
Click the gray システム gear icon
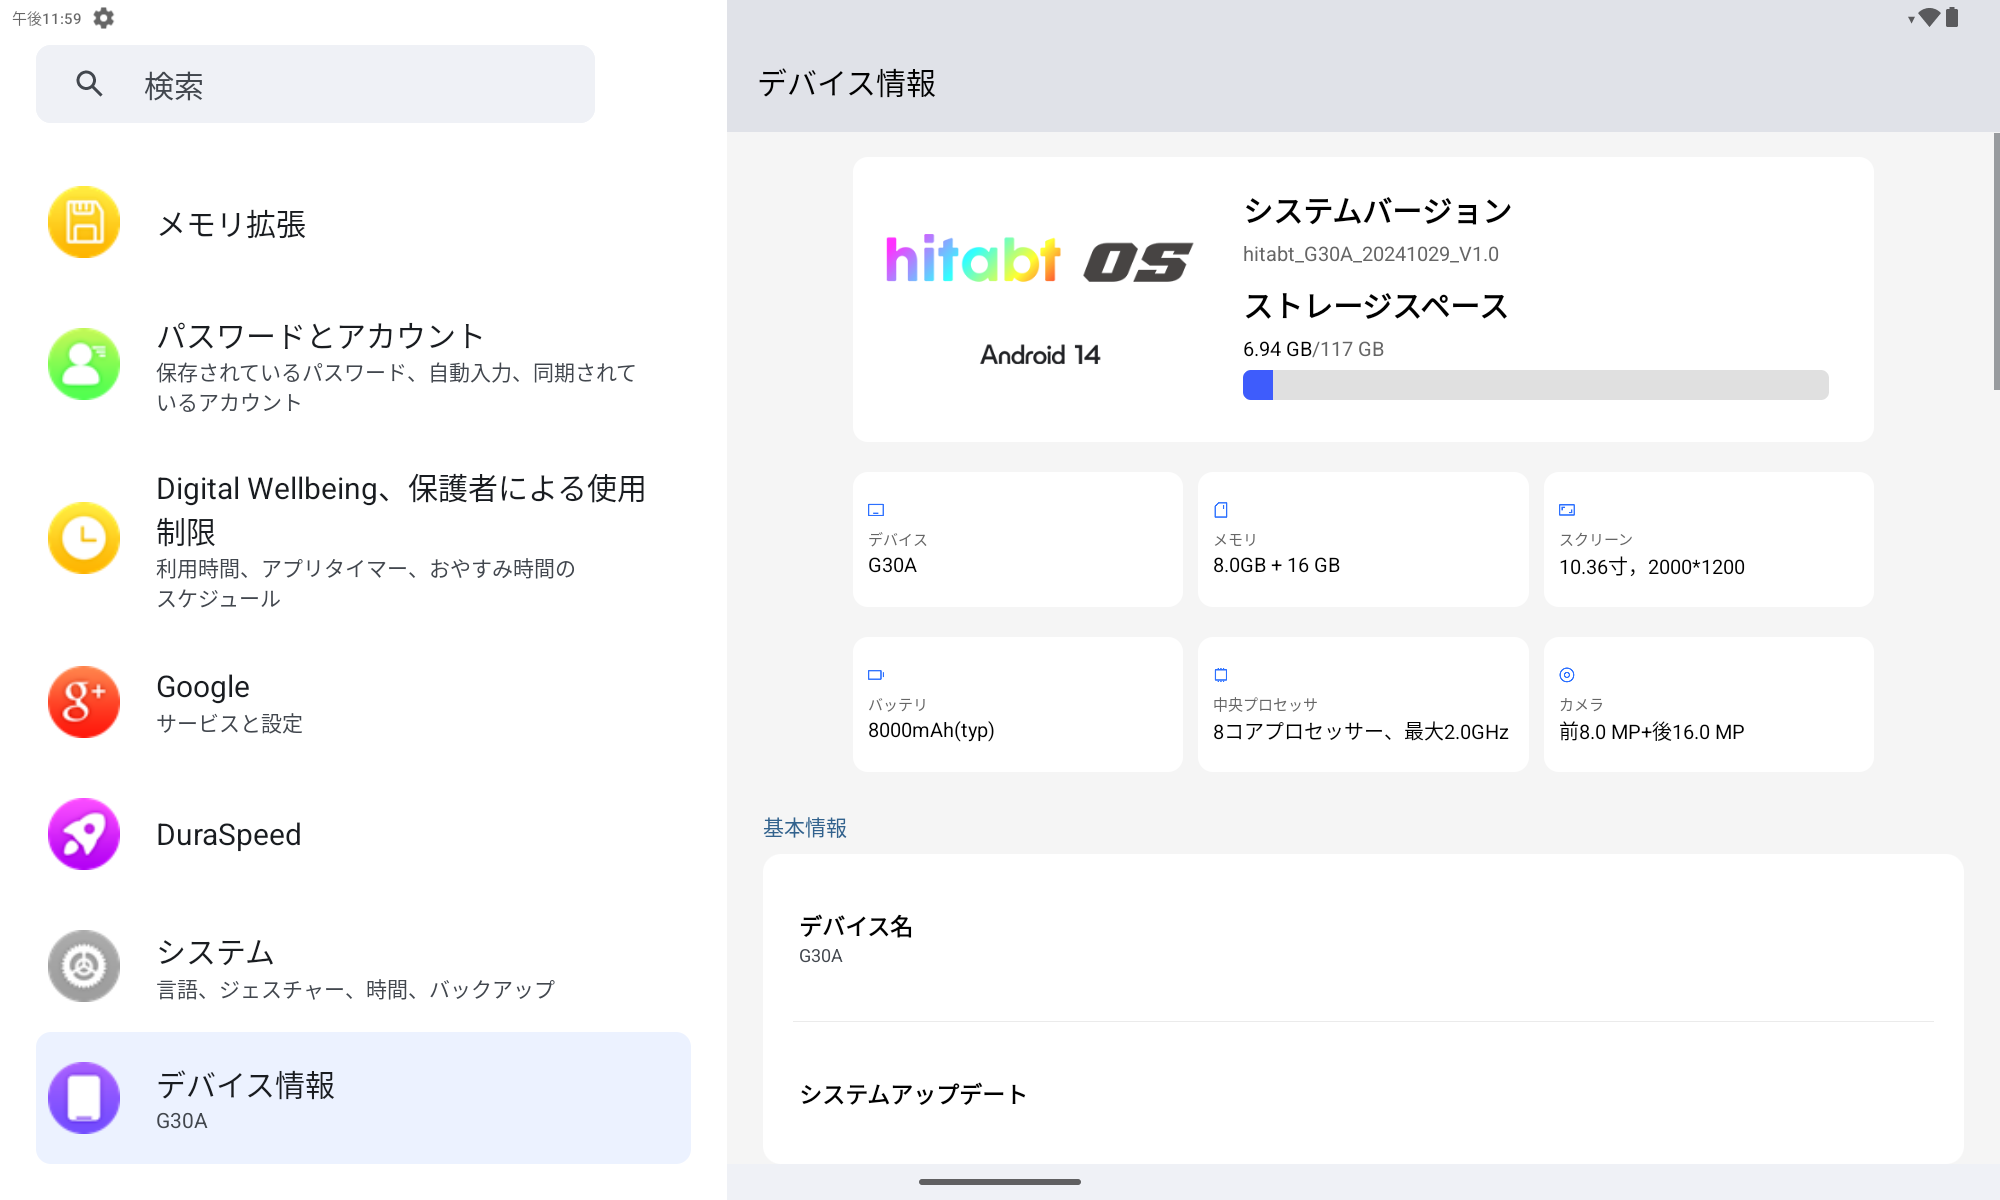(84, 966)
